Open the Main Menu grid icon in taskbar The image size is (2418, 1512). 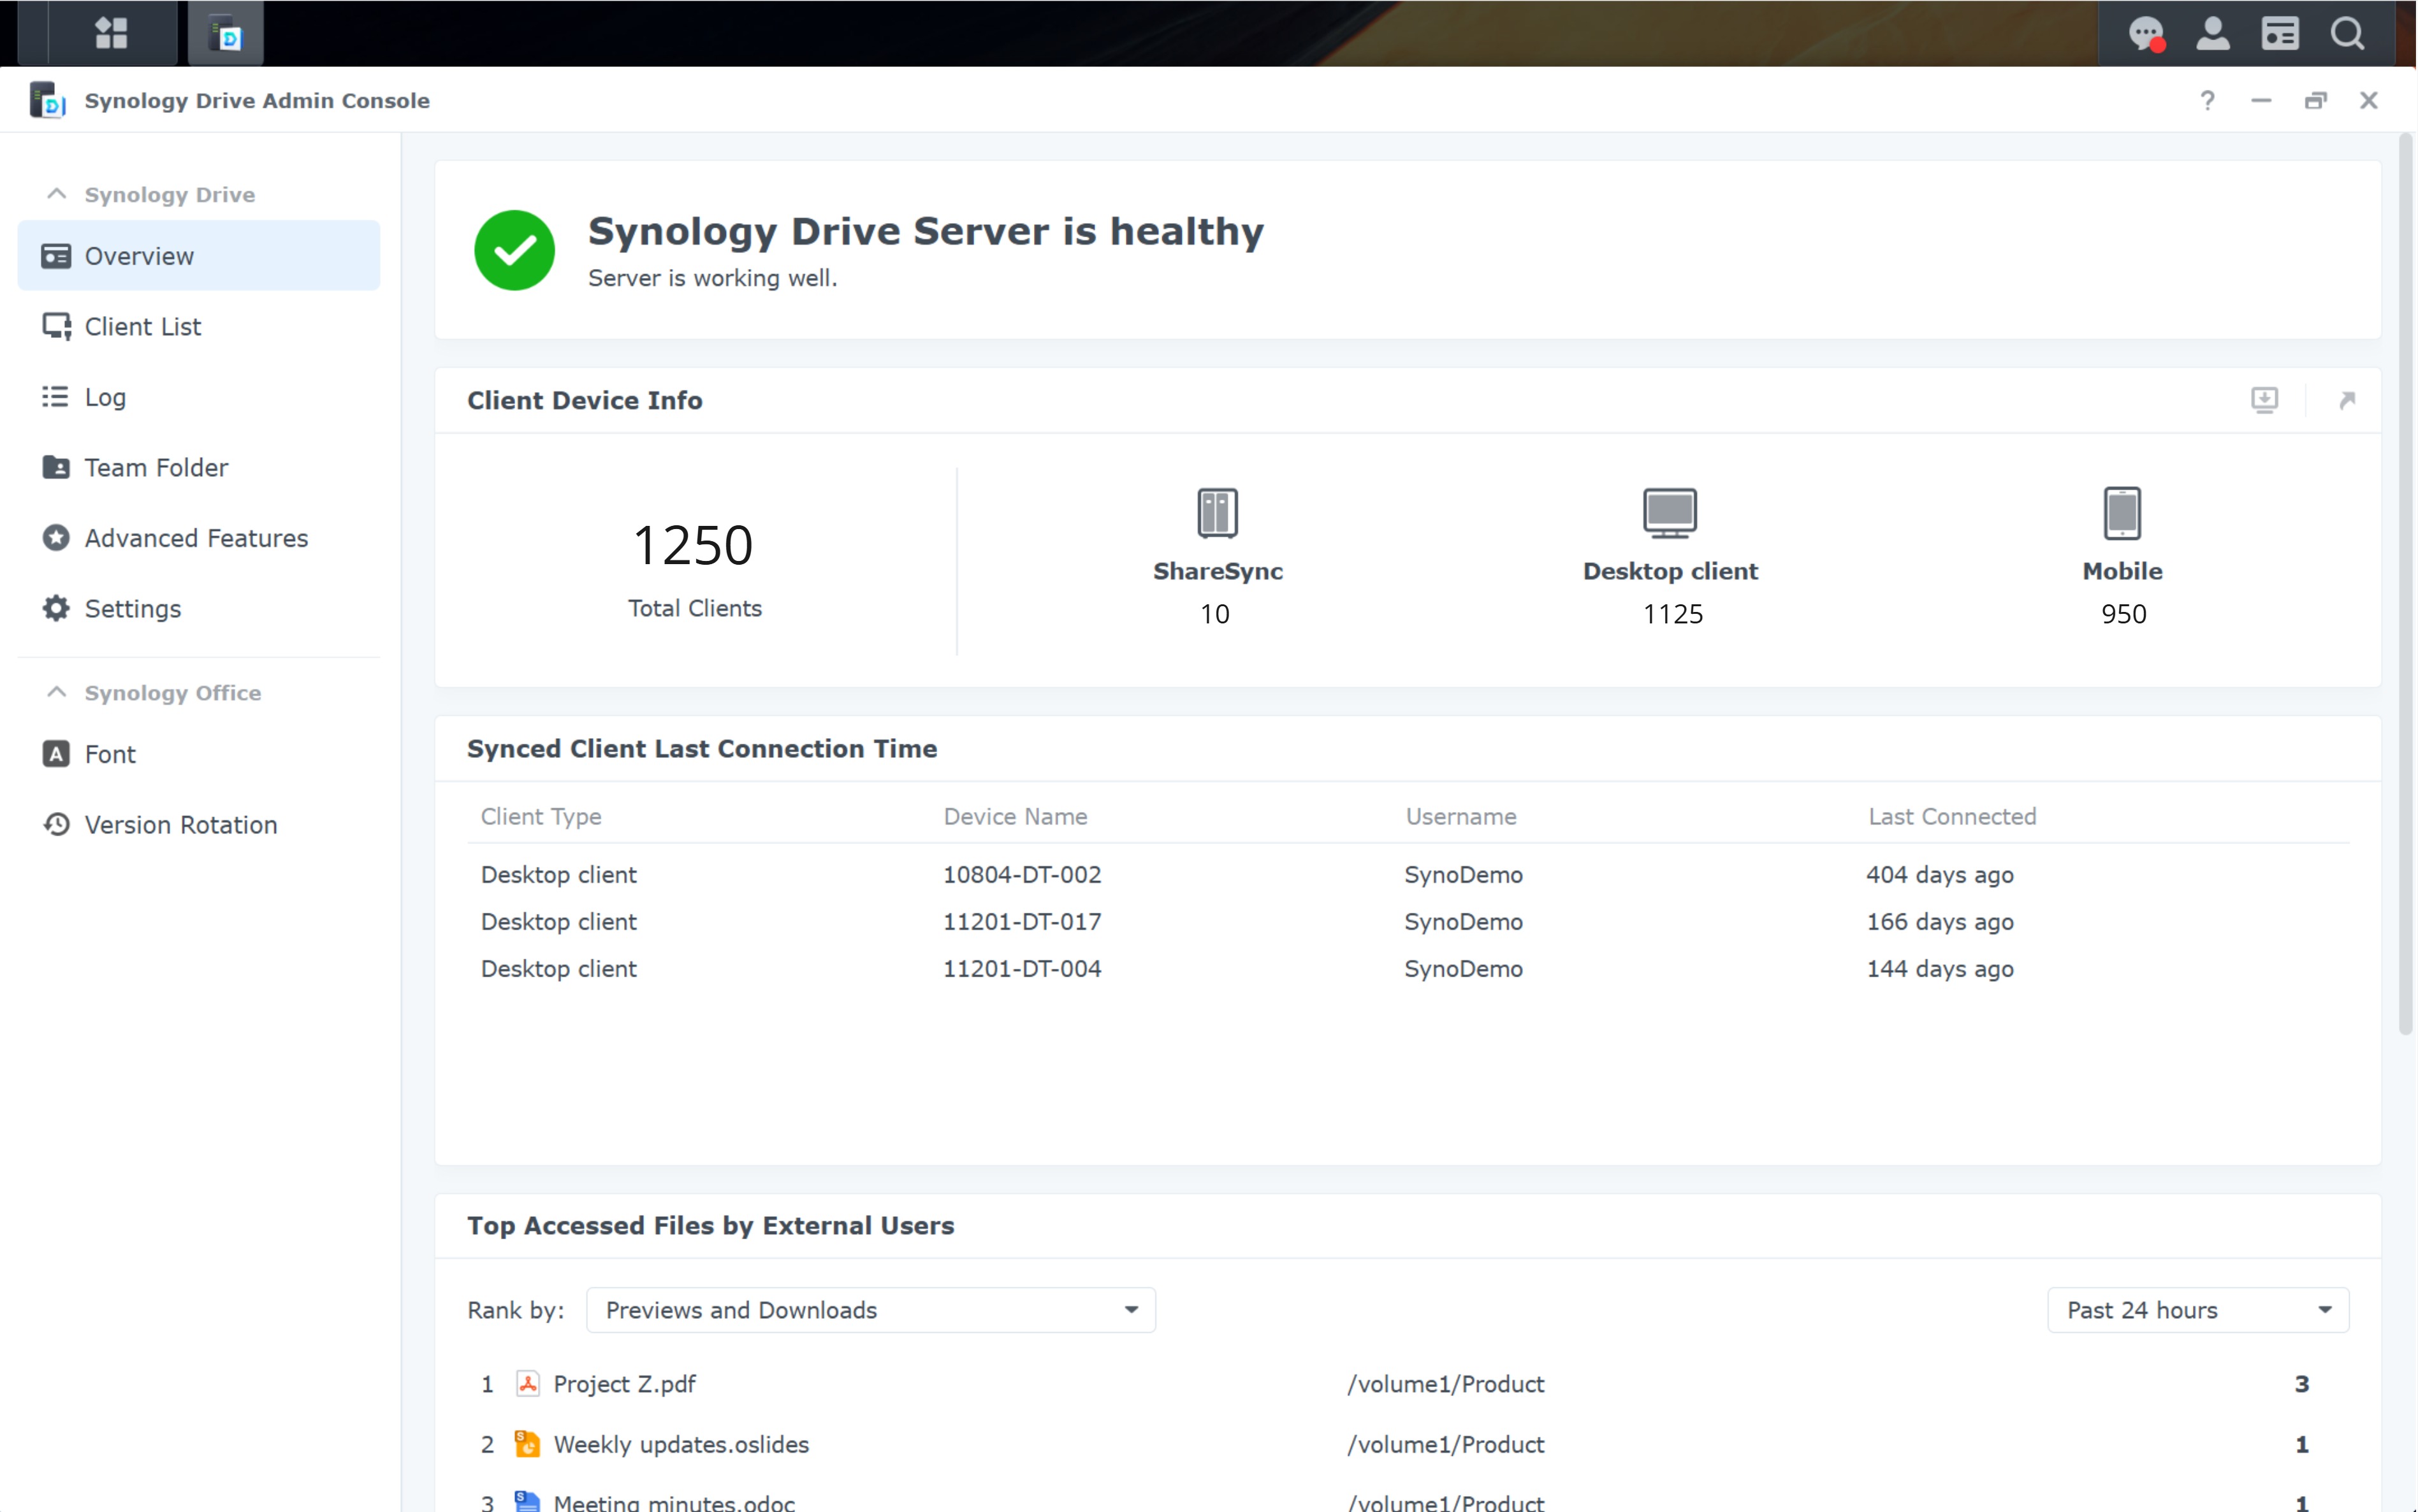111,33
